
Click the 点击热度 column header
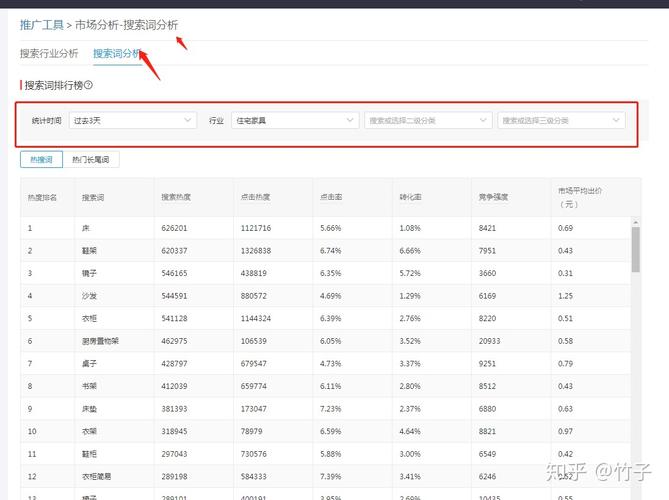(255, 197)
